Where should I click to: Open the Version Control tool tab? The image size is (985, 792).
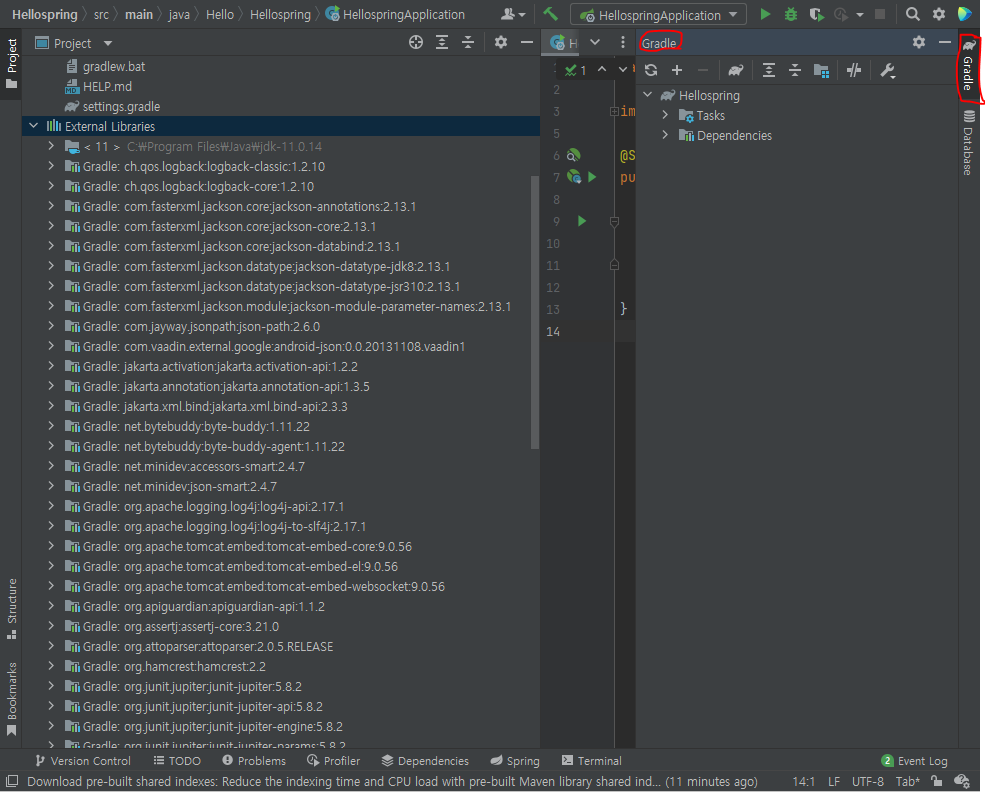coord(83,761)
